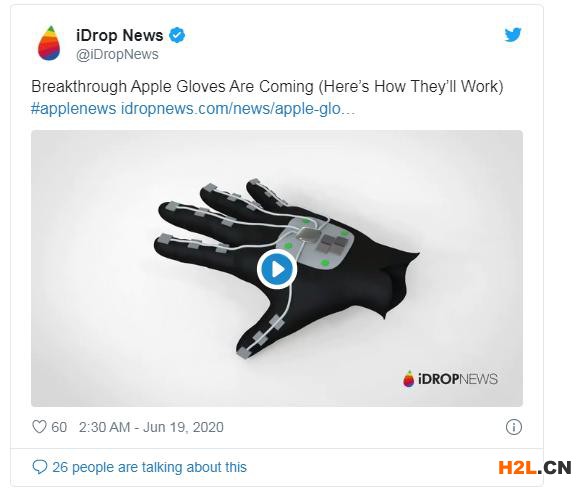This screenshot has width=585, height=490.
Task: Open the #applenews hashtag
Action: (73, 109)
